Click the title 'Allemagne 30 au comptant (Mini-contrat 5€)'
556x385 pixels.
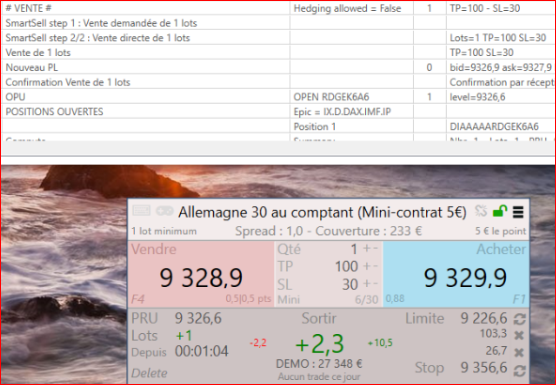pos(322,212)
